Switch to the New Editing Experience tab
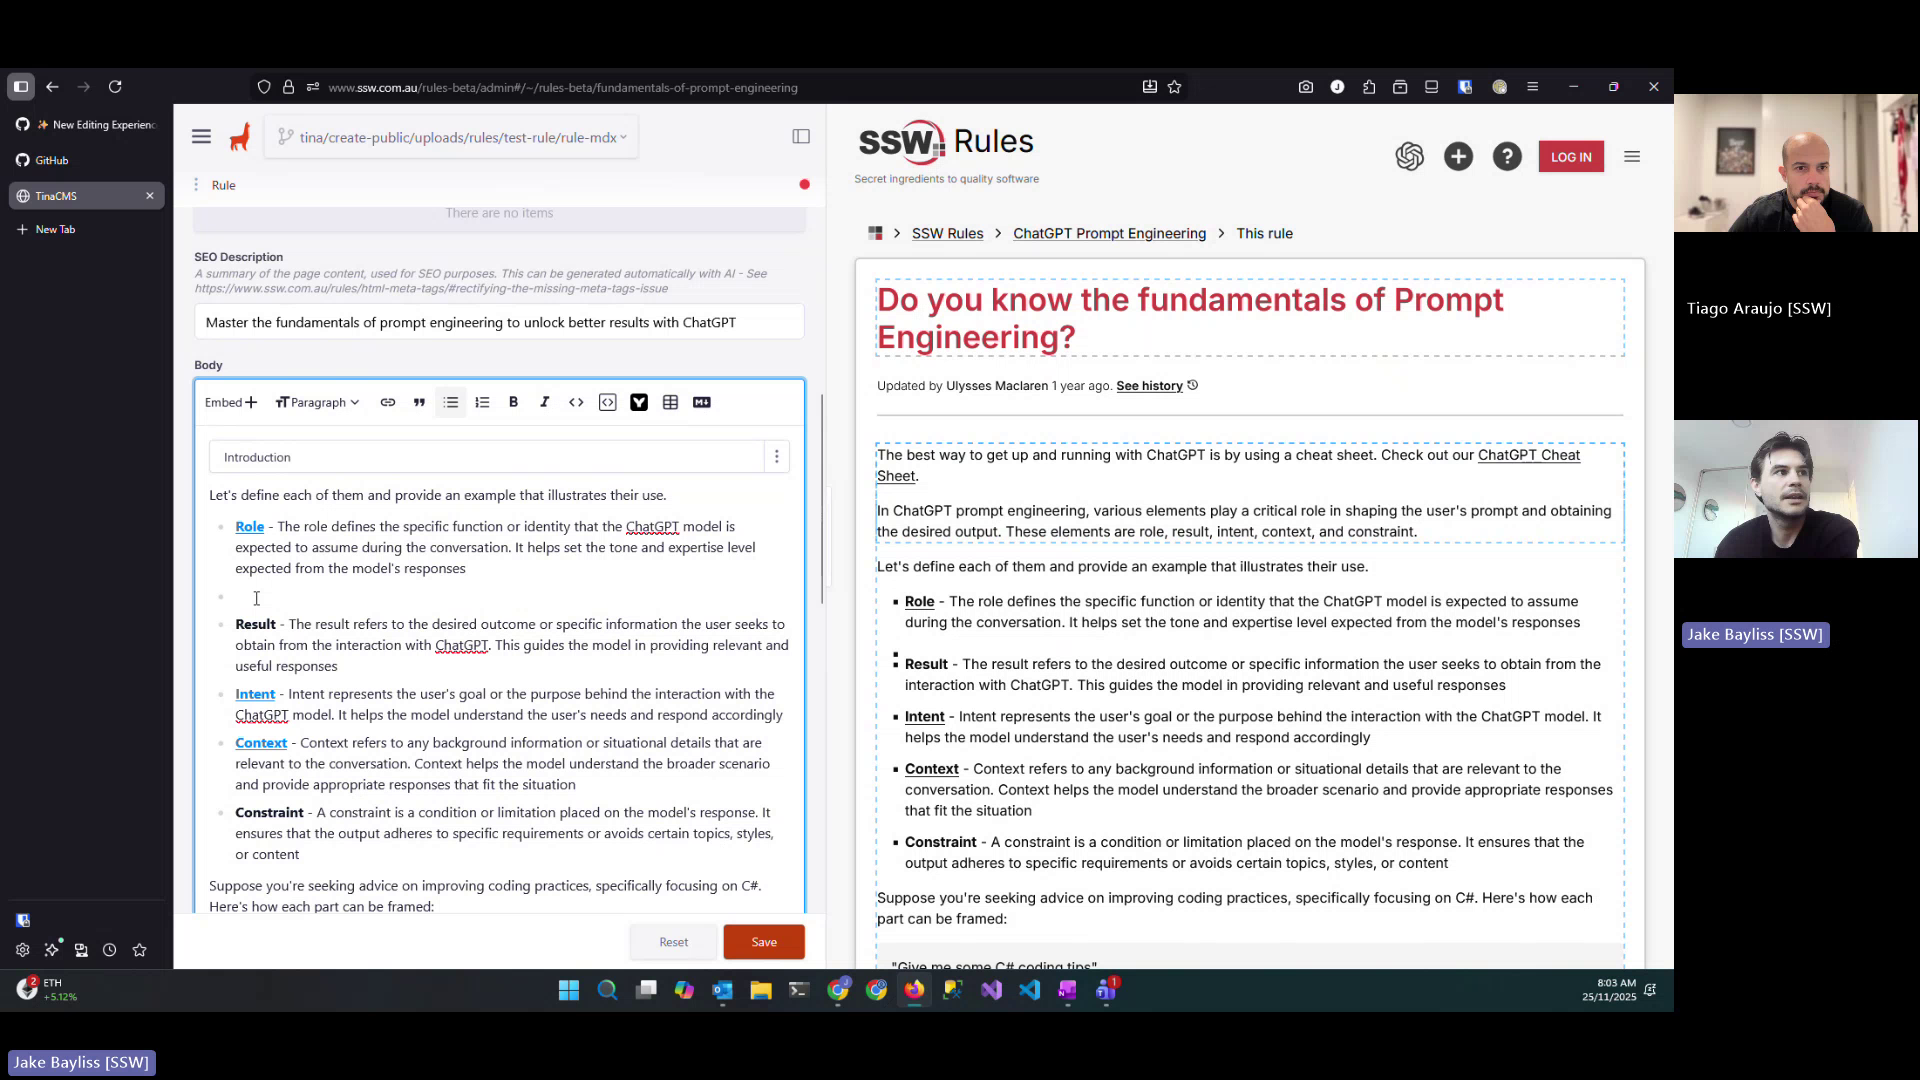This screenshot has height=1080, width=1920. [87, 125]
